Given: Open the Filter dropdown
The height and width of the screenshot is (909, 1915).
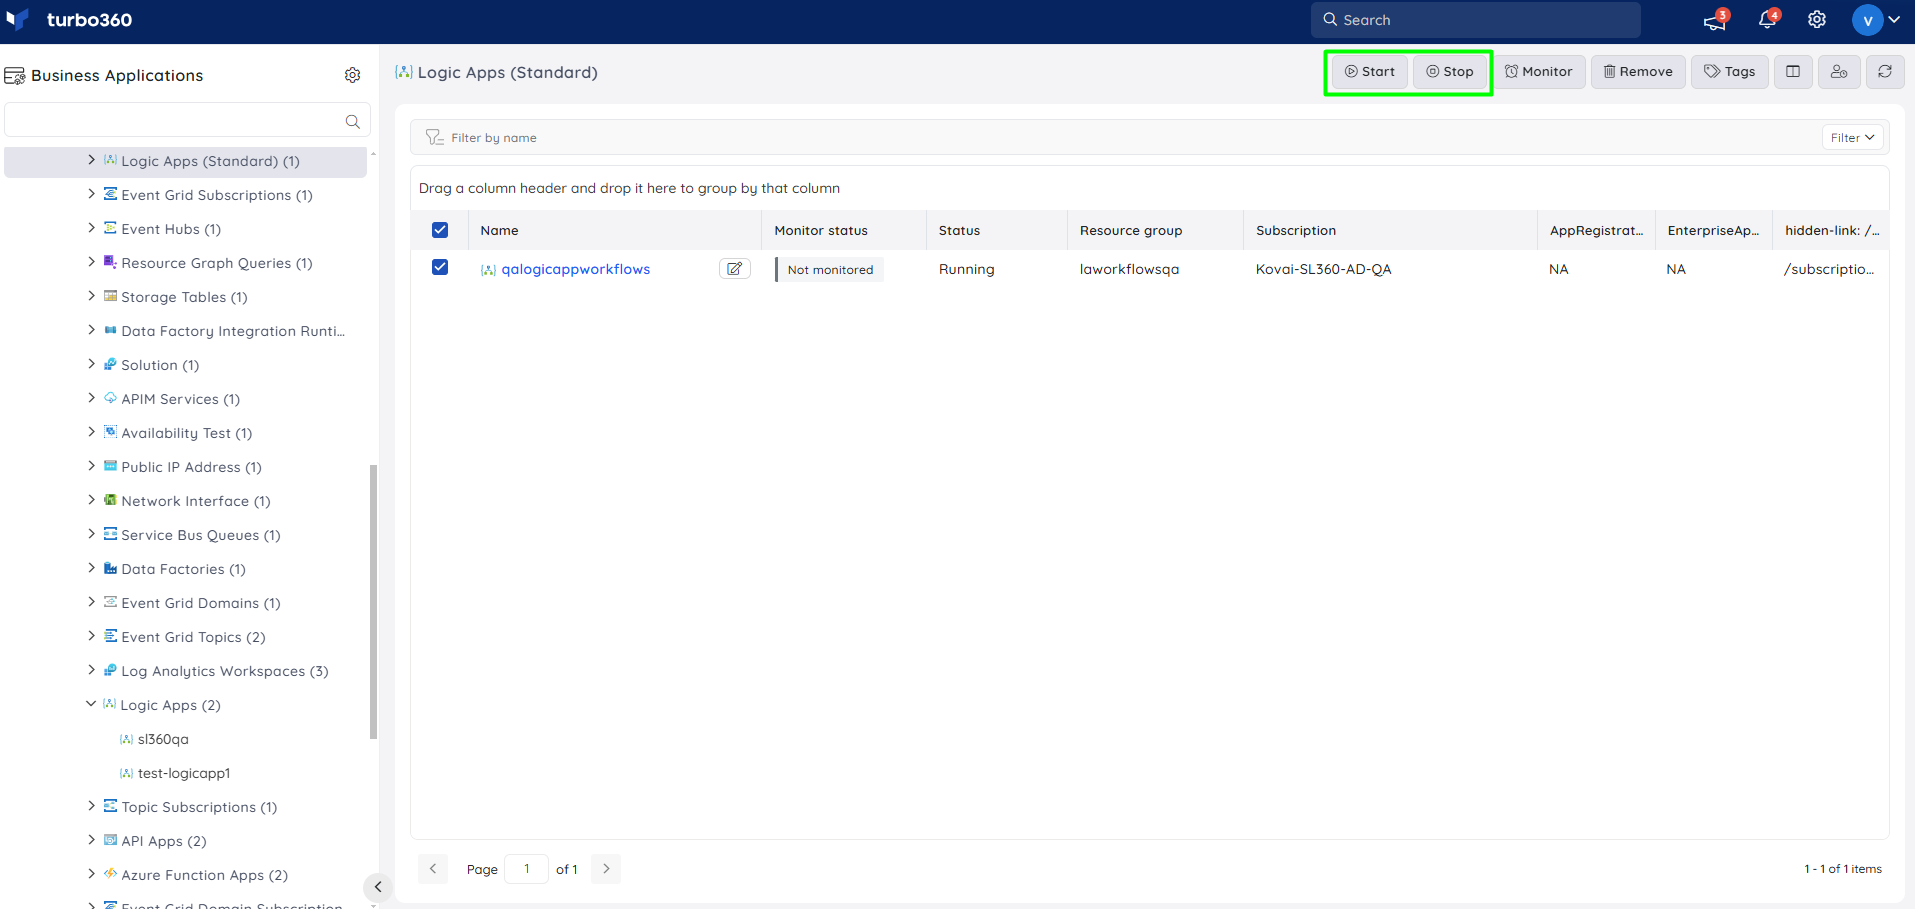Looking at the screenshot, I should pyautogui.click(x=1853, y=138).
